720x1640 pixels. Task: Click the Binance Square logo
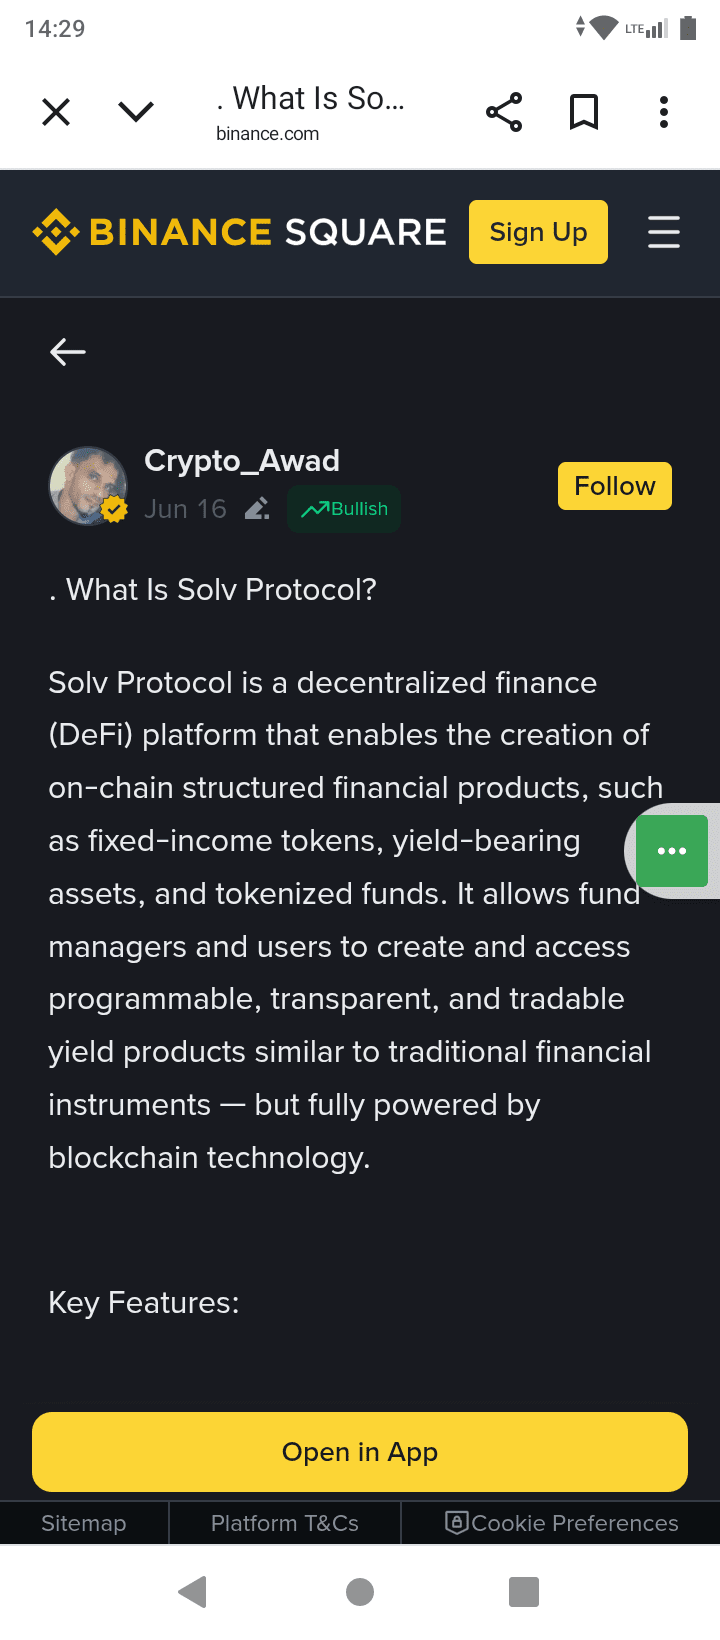click(240, 232)
